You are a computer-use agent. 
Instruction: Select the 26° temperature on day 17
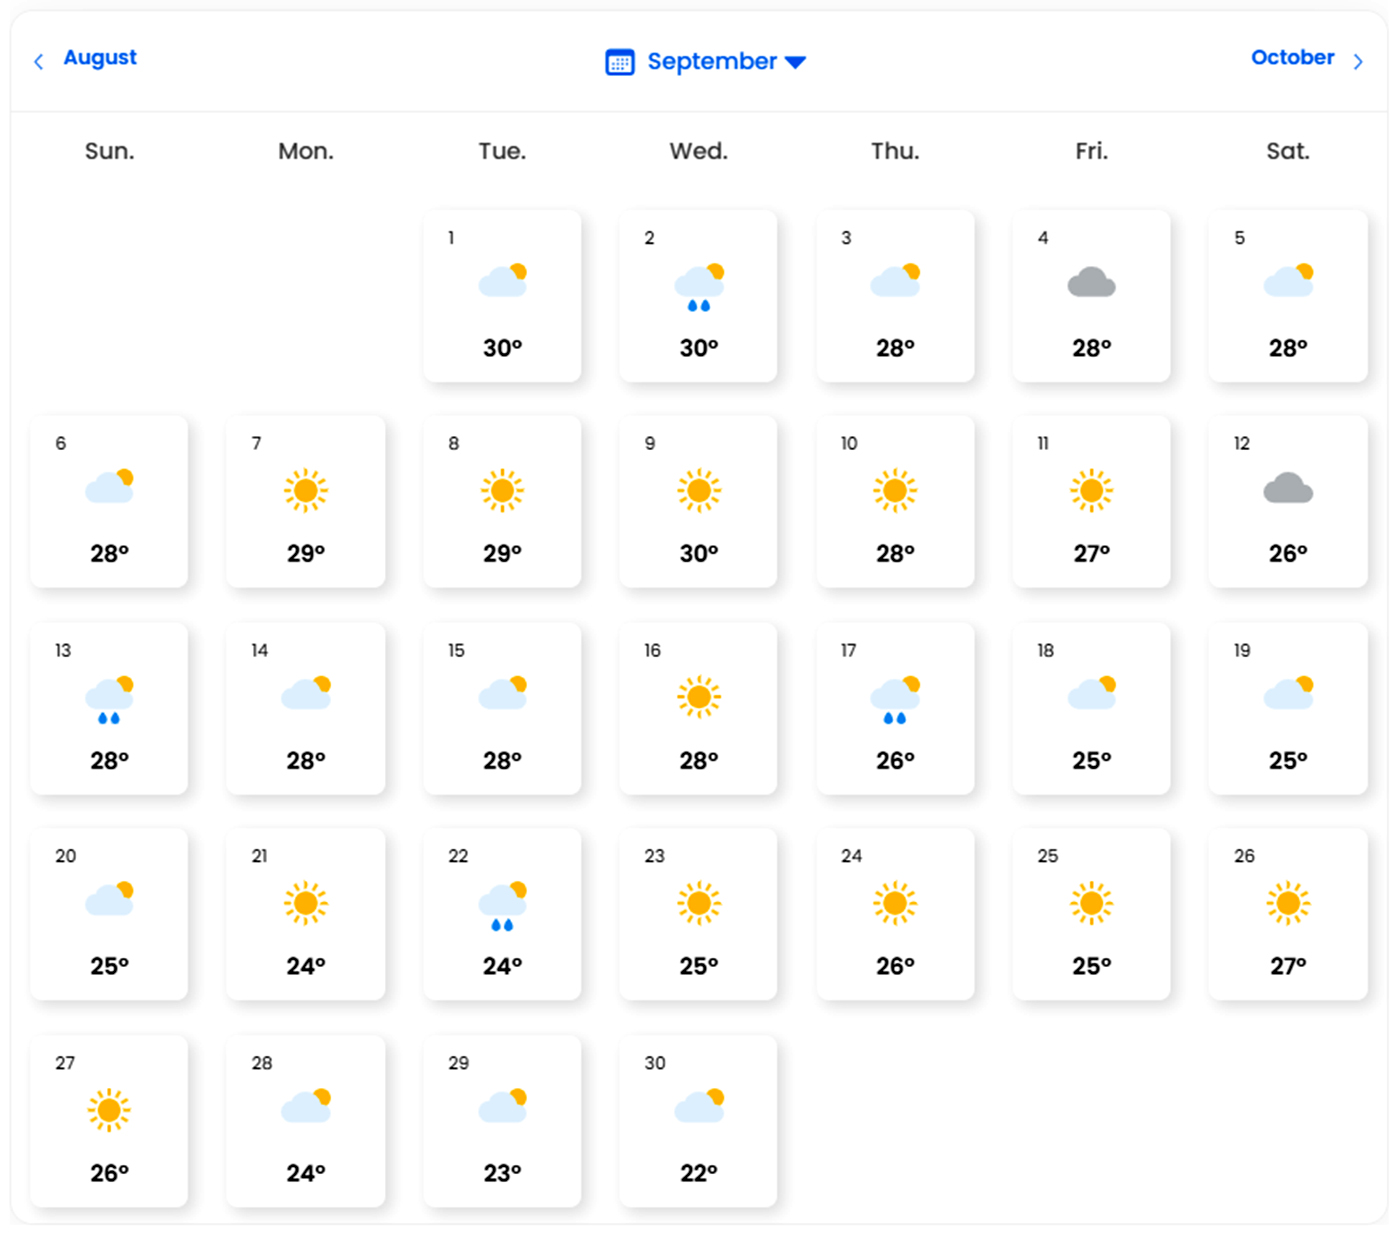(x=896, y=761)
